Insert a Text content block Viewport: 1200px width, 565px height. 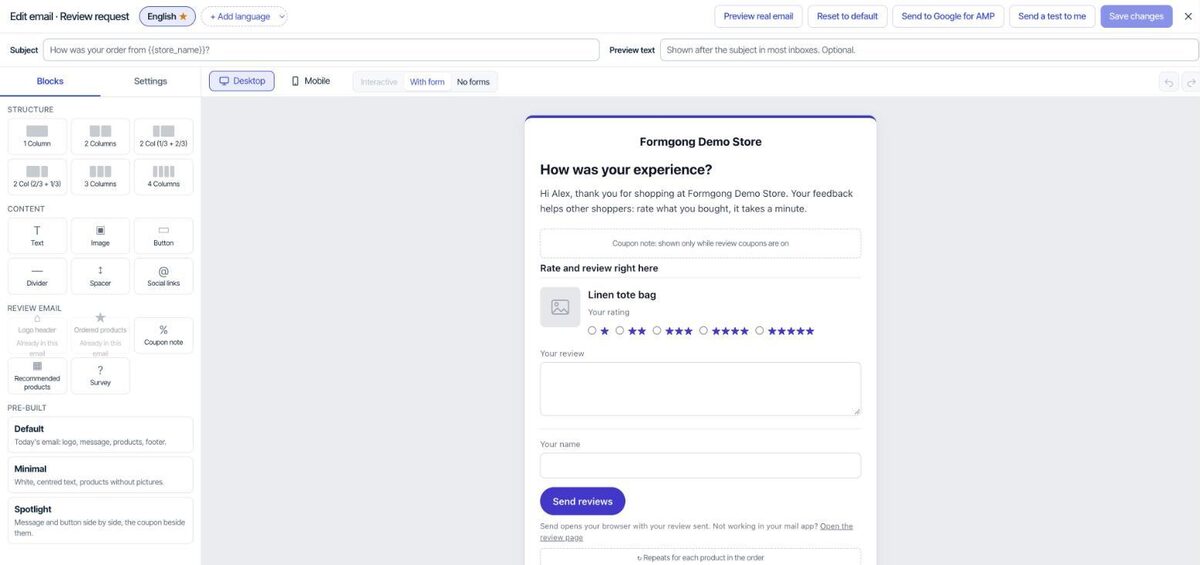click(x=37, y=236)
